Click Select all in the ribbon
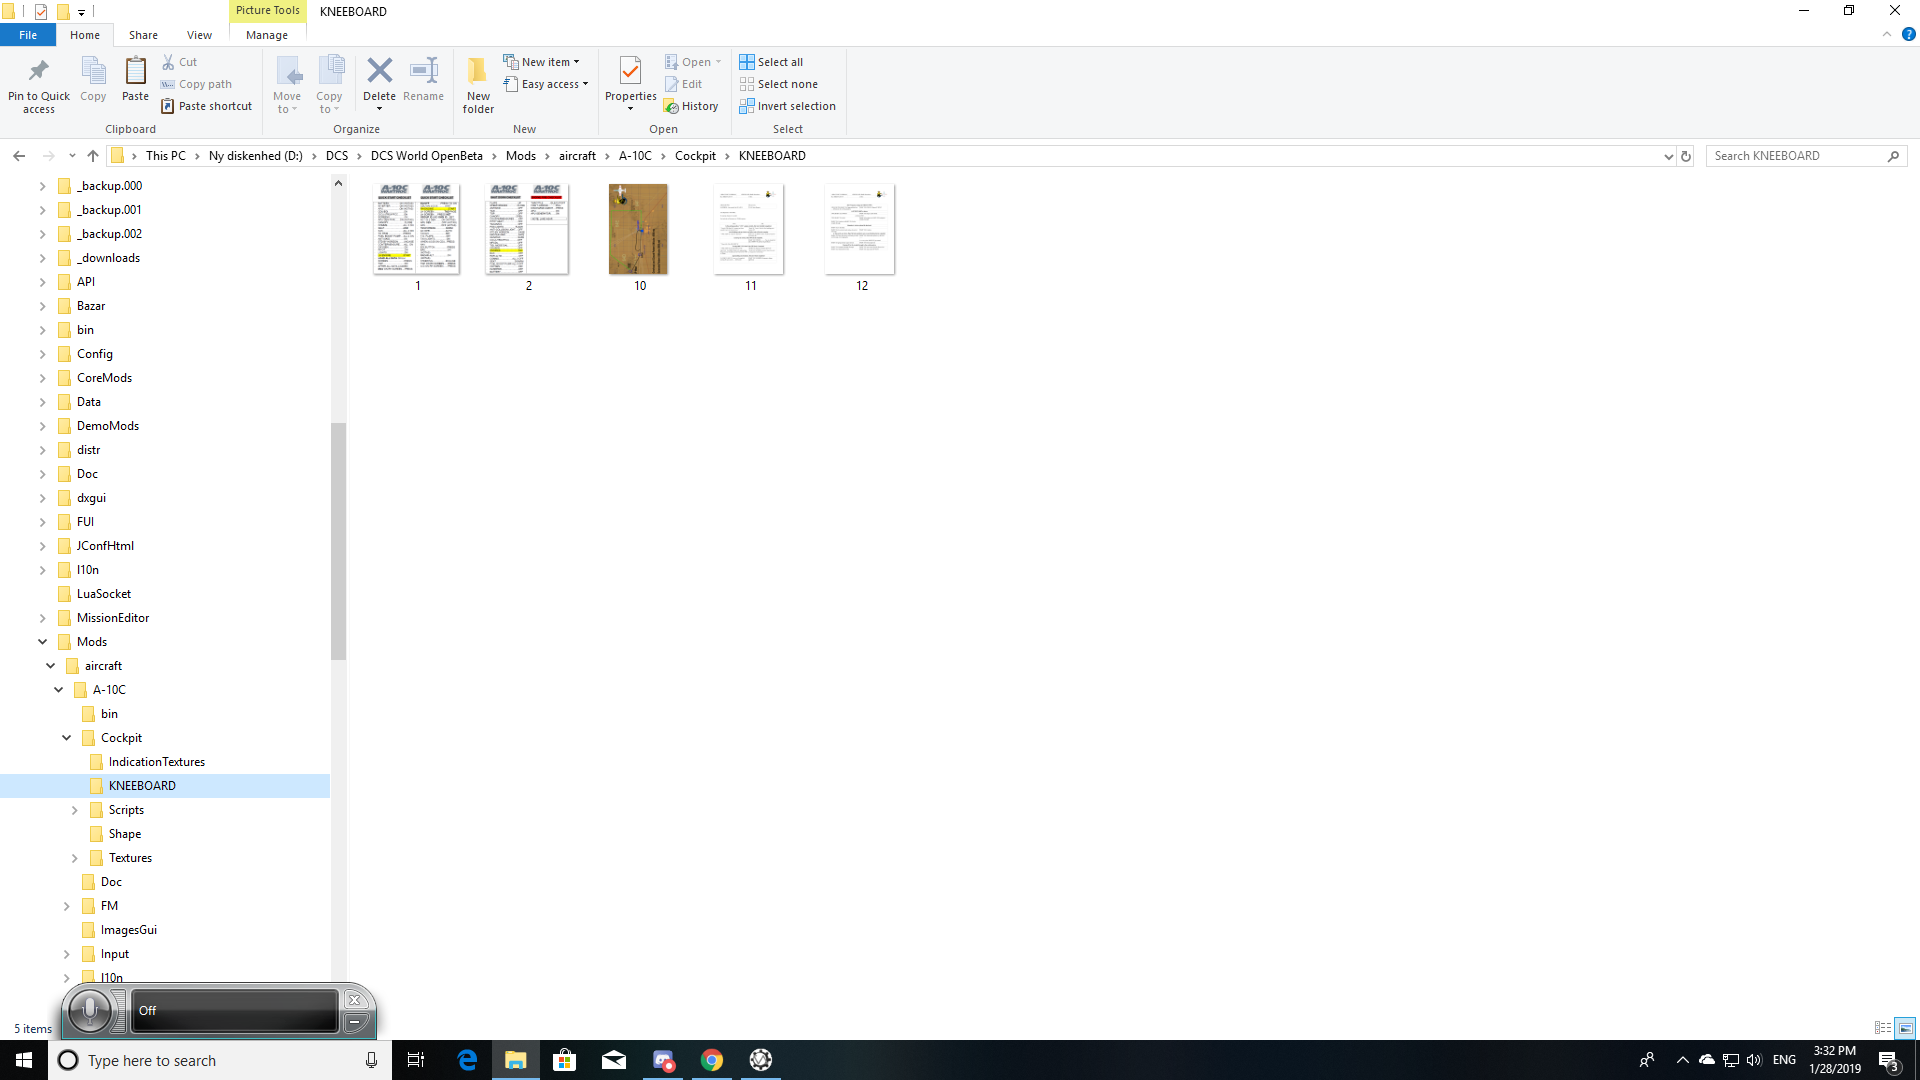The image size is (1920, 1080). point(771,62)
